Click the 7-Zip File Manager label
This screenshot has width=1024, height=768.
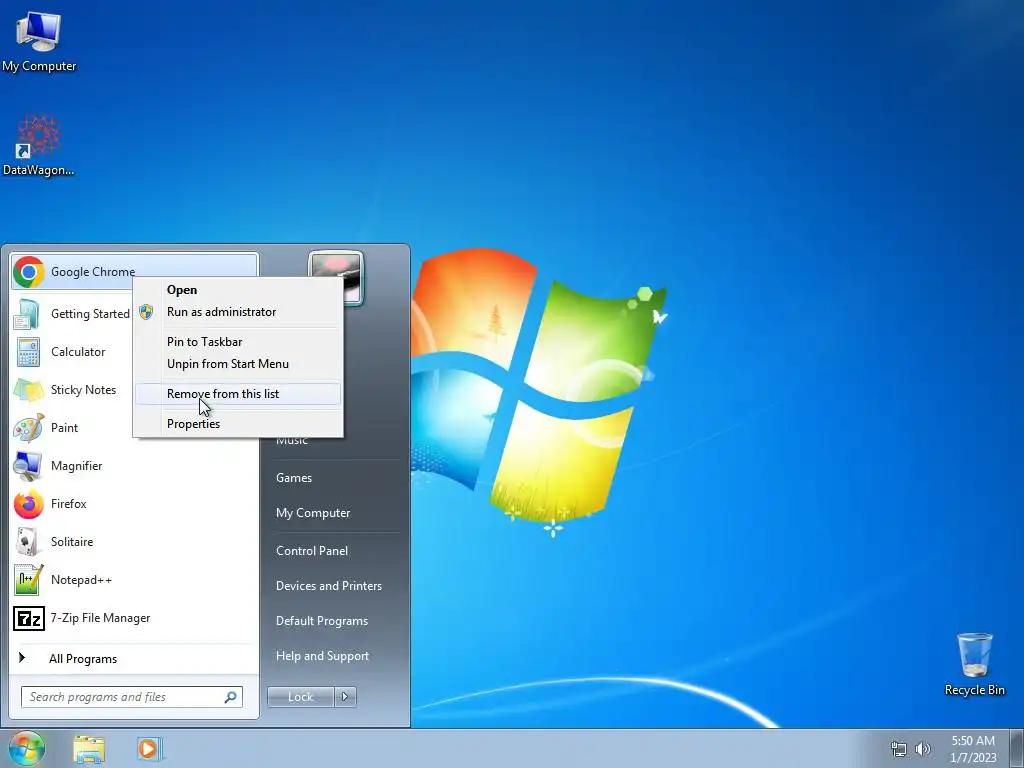point(101,618)
